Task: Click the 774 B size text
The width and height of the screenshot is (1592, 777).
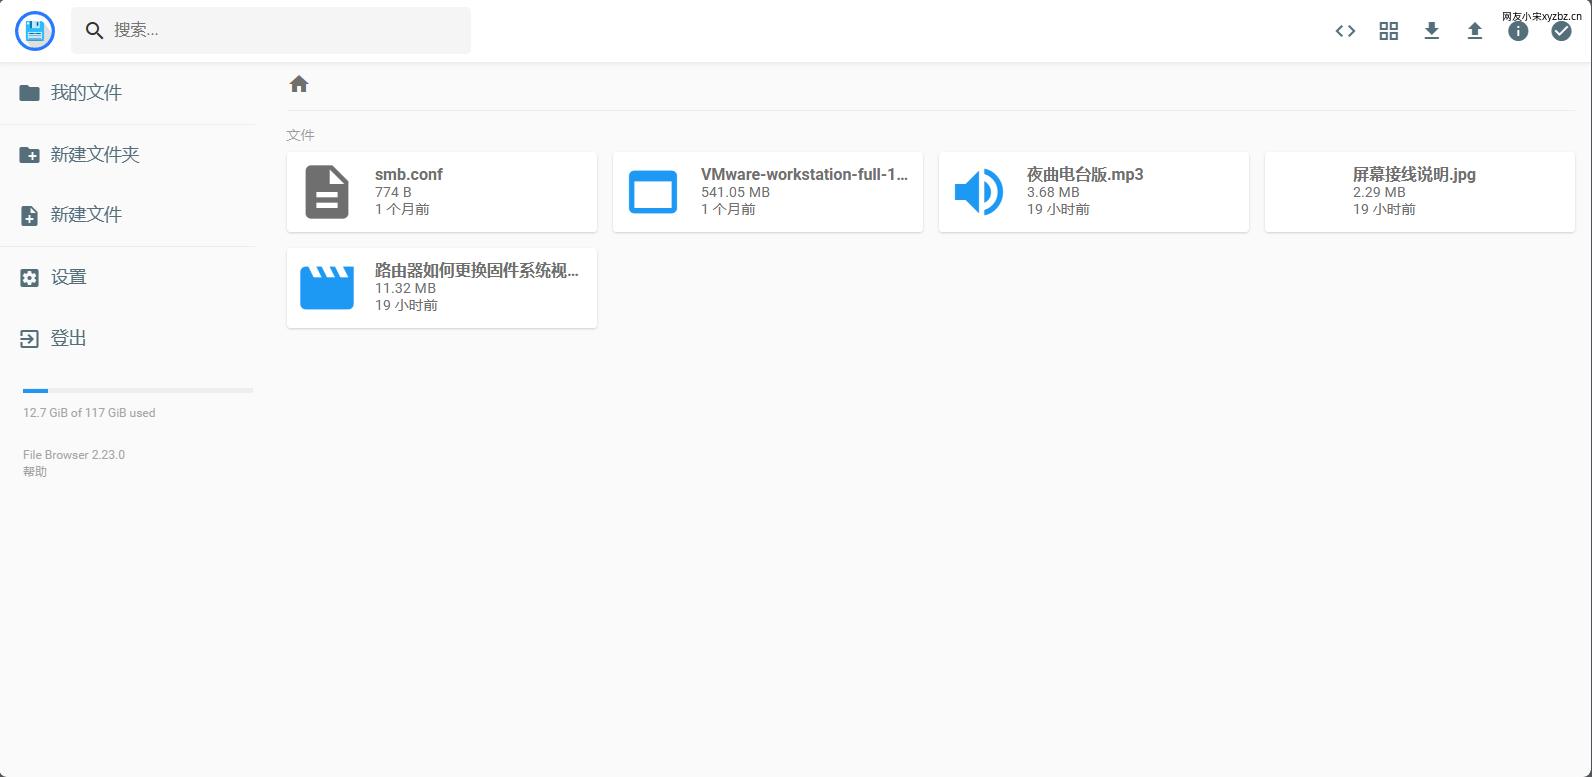Action: [x=393, y=192]
